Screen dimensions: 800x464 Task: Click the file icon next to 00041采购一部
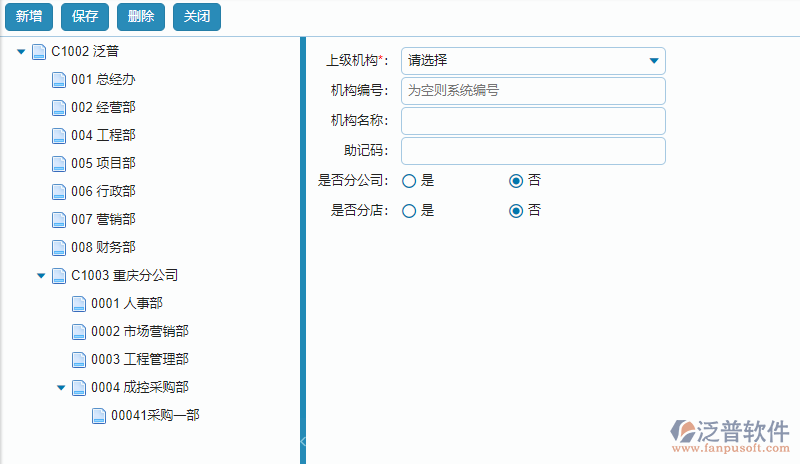[99, 415]
